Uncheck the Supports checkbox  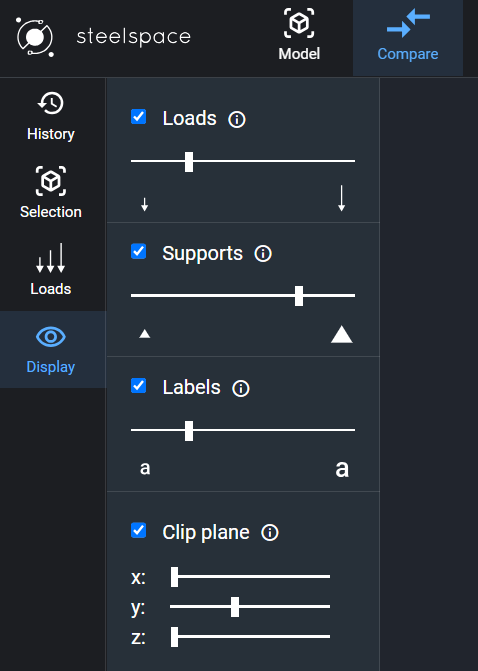(139, 251)
